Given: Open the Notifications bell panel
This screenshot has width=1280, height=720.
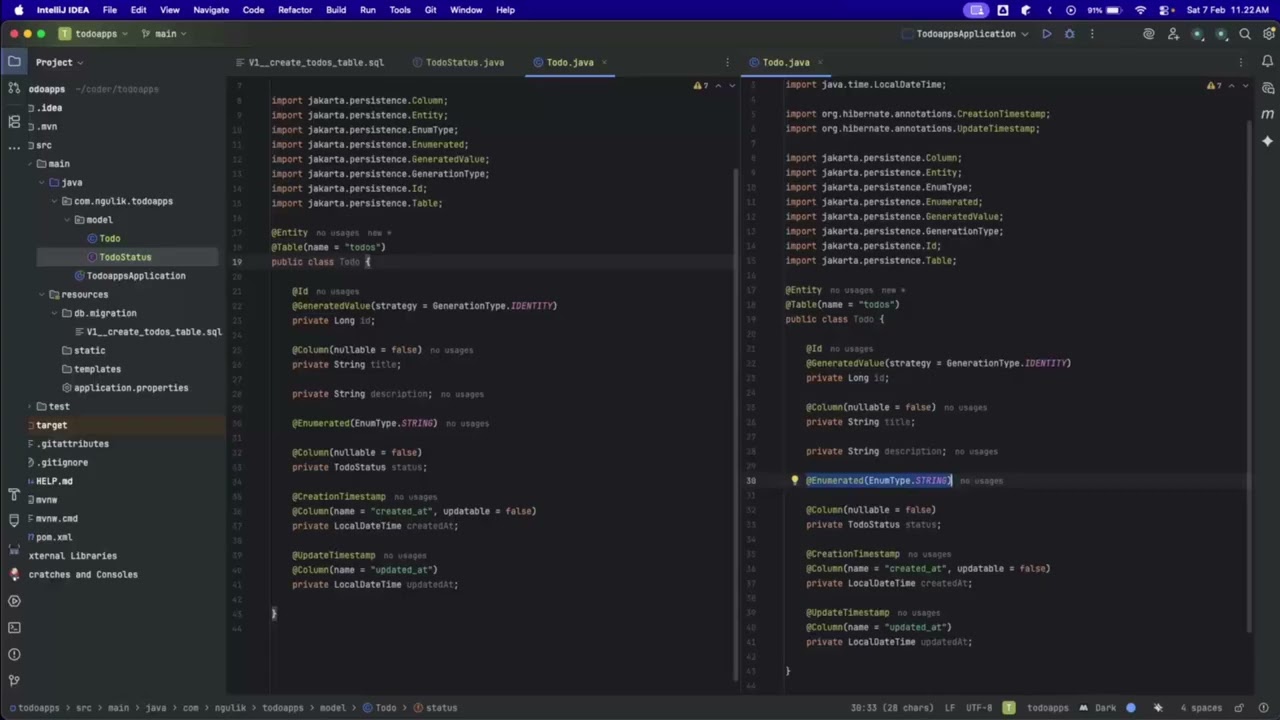Looking at the screenshot, I should click(1267, 62).
